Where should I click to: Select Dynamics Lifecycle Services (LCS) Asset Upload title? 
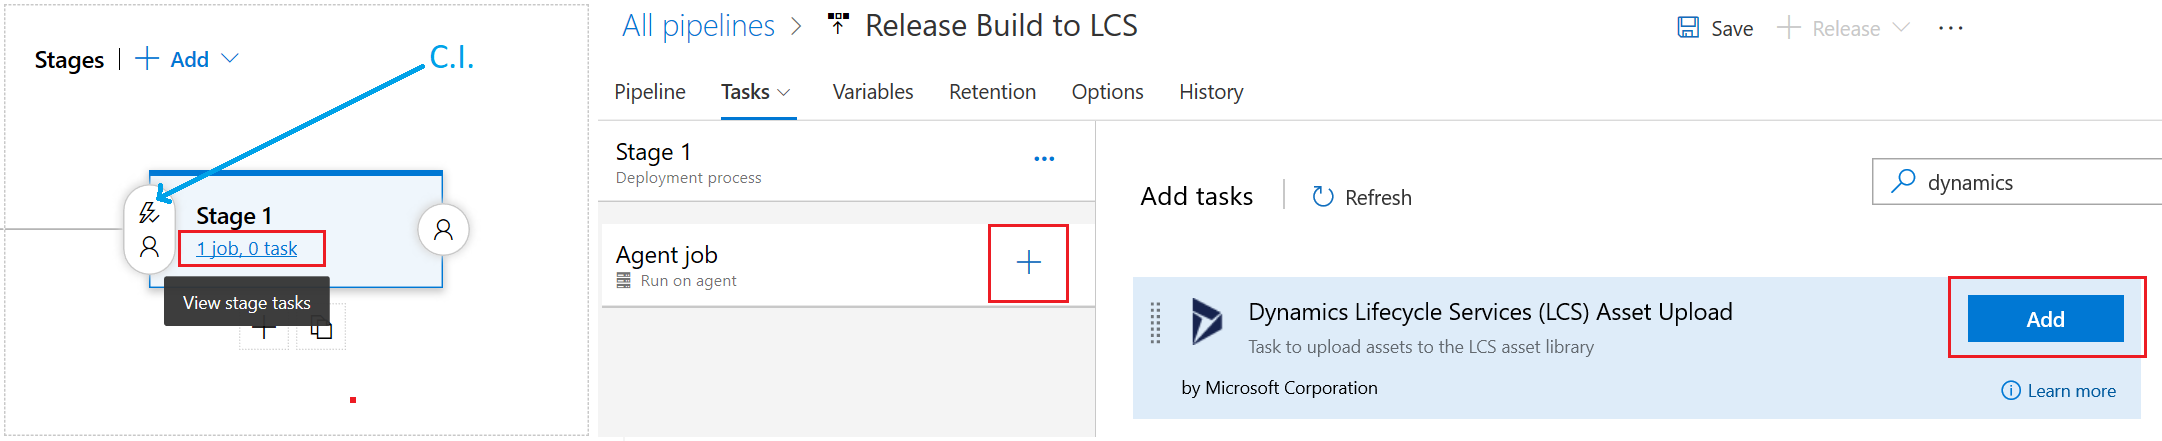1490,312
